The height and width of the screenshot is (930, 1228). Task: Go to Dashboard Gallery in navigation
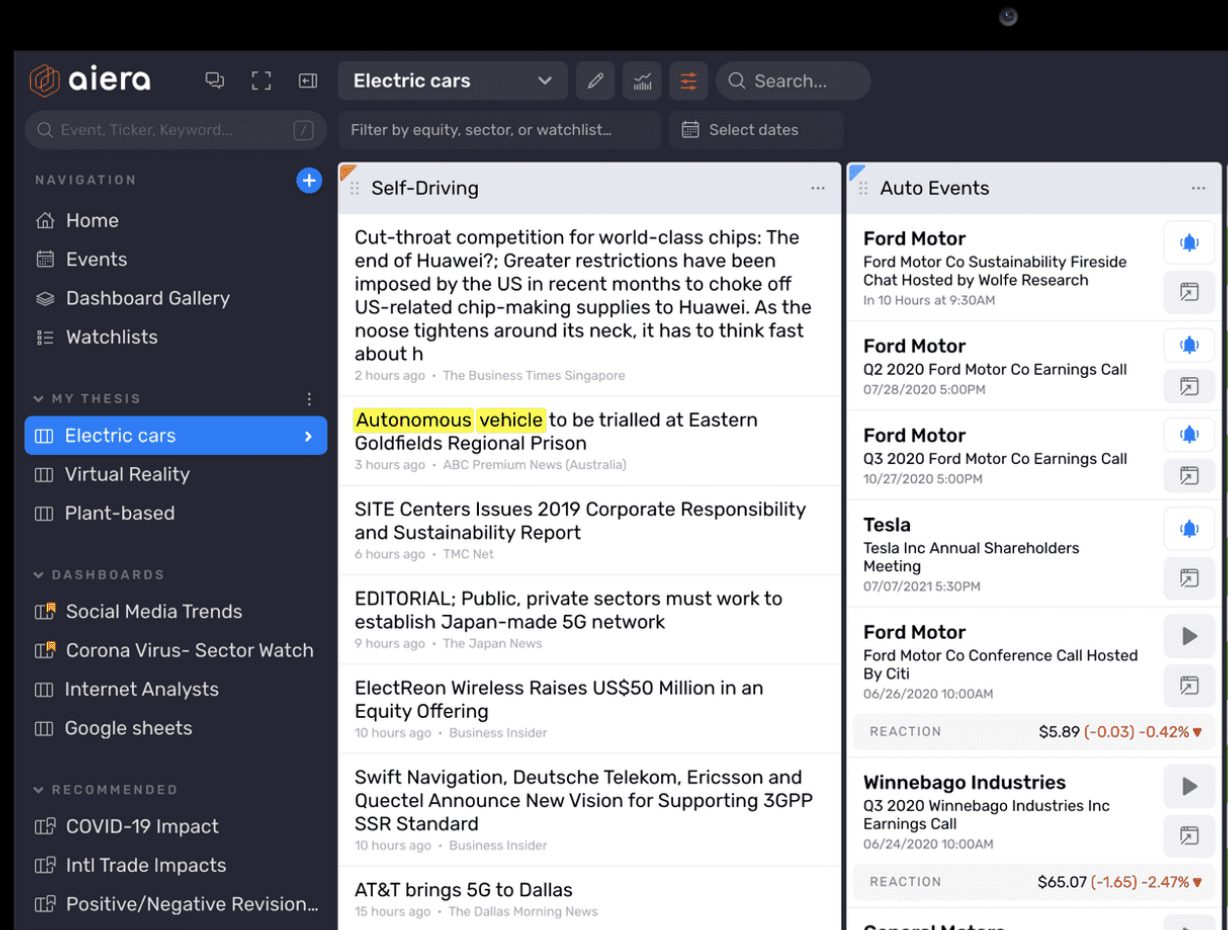(x=147, y=298)
